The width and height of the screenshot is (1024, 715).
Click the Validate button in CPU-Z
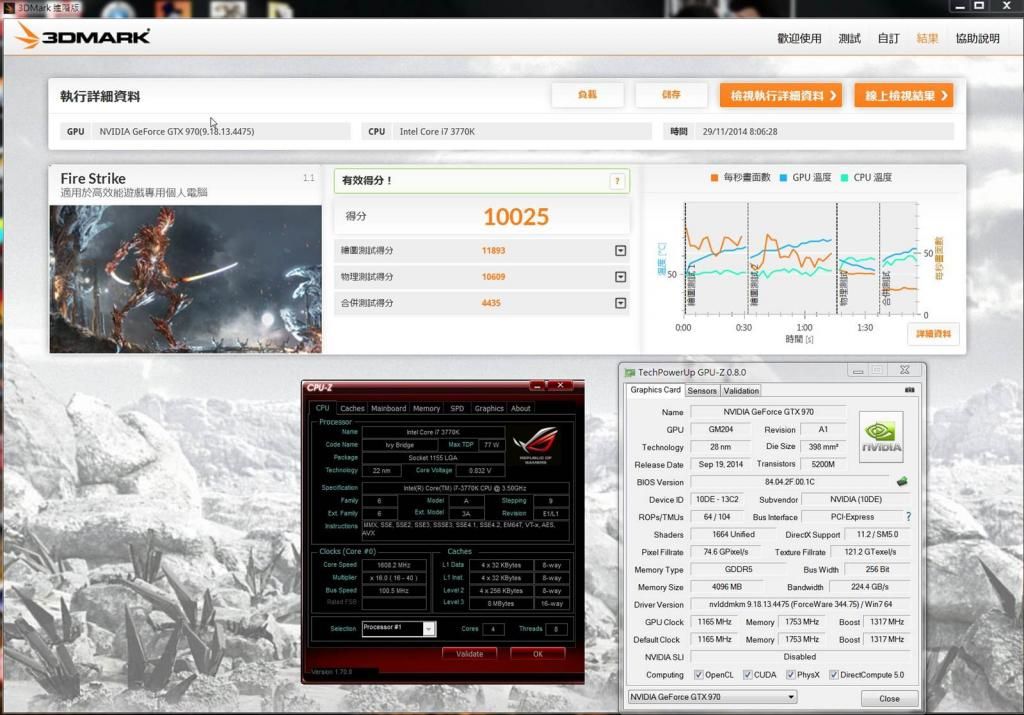(470, 654)
